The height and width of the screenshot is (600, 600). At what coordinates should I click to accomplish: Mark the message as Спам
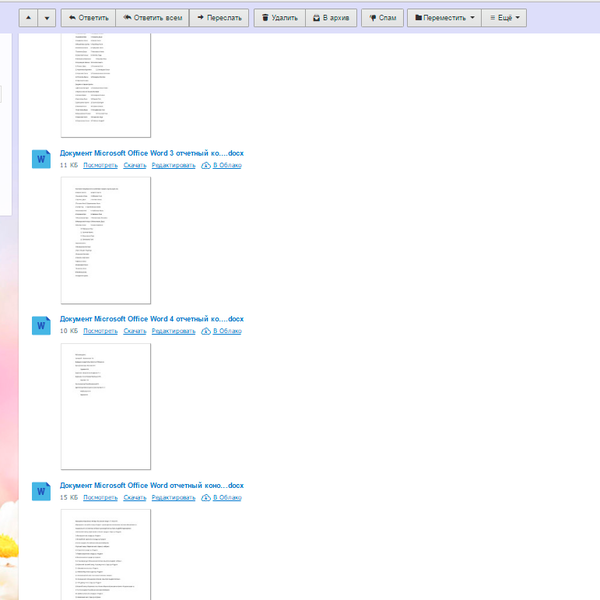pyautogui.click(x=381, y=18)
